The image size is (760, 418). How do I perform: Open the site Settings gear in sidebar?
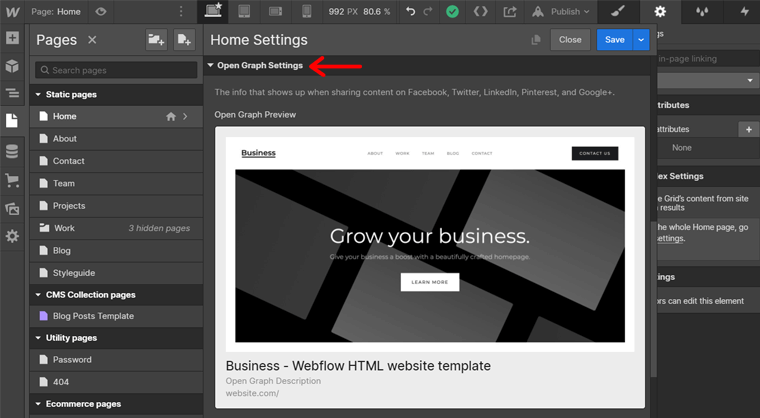[12, 237]
